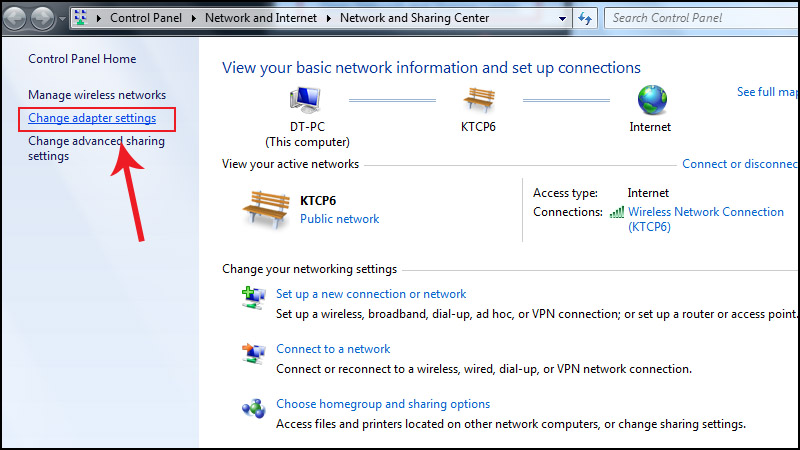Image resolution: width=800 pixels, height=450 pixels.
Task: Click the Search Control Panel field
Action: [700, 18]
